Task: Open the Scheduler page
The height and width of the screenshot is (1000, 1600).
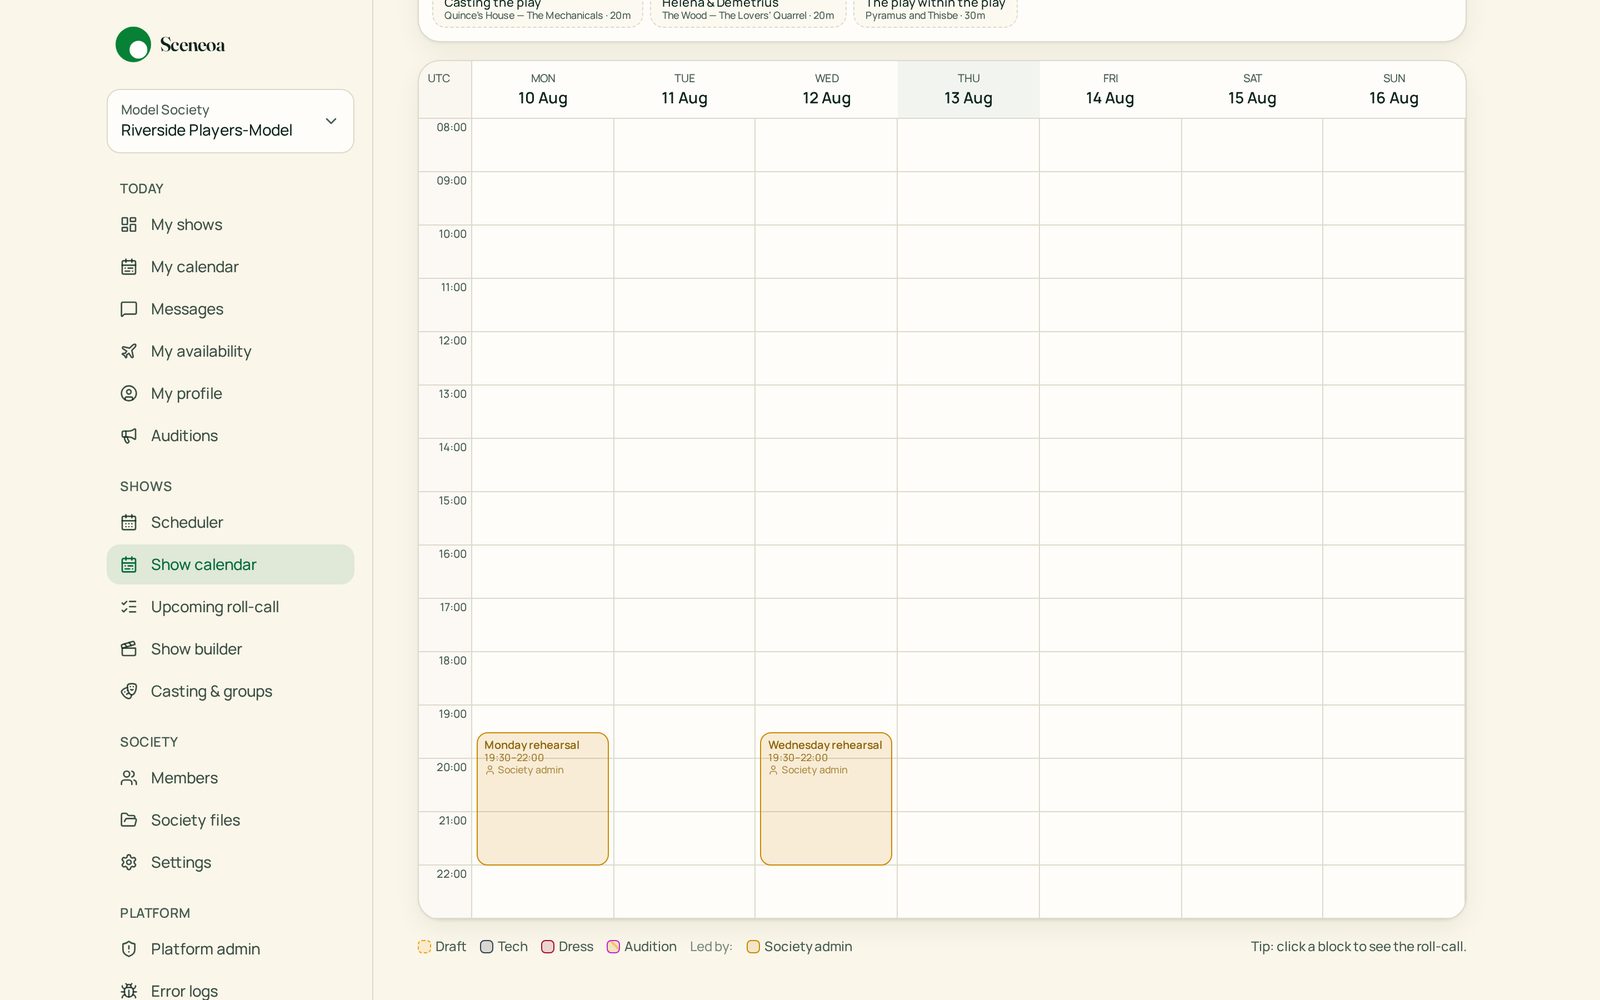Action: point(230,522)
